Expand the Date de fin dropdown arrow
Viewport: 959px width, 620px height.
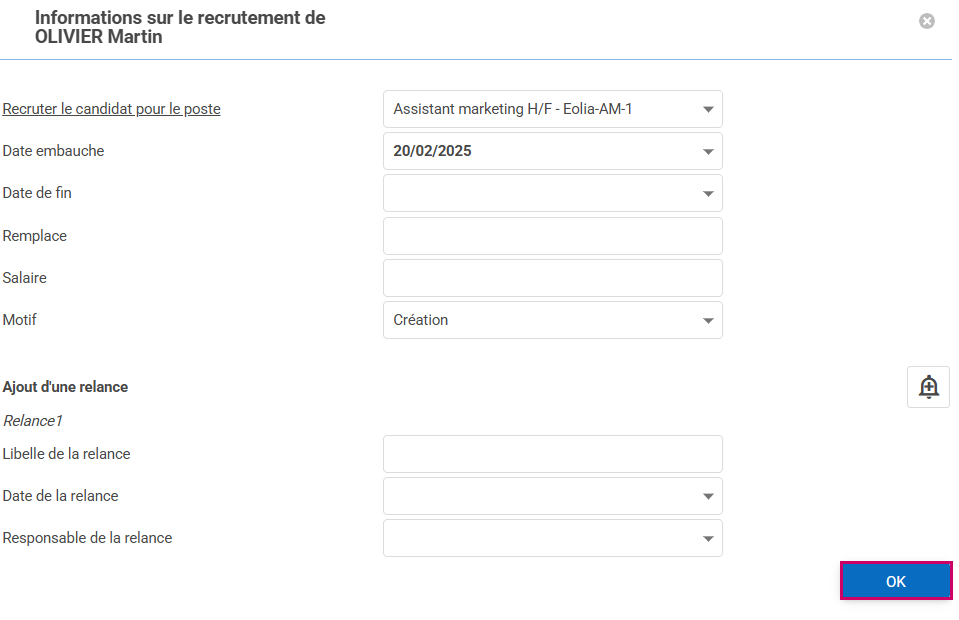(708, 194)
